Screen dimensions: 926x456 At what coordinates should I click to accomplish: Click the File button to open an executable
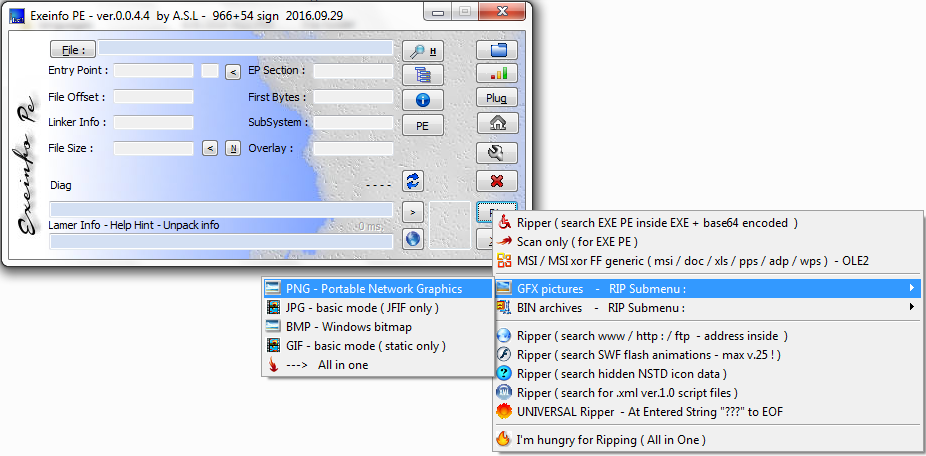[x=73, y=49]
